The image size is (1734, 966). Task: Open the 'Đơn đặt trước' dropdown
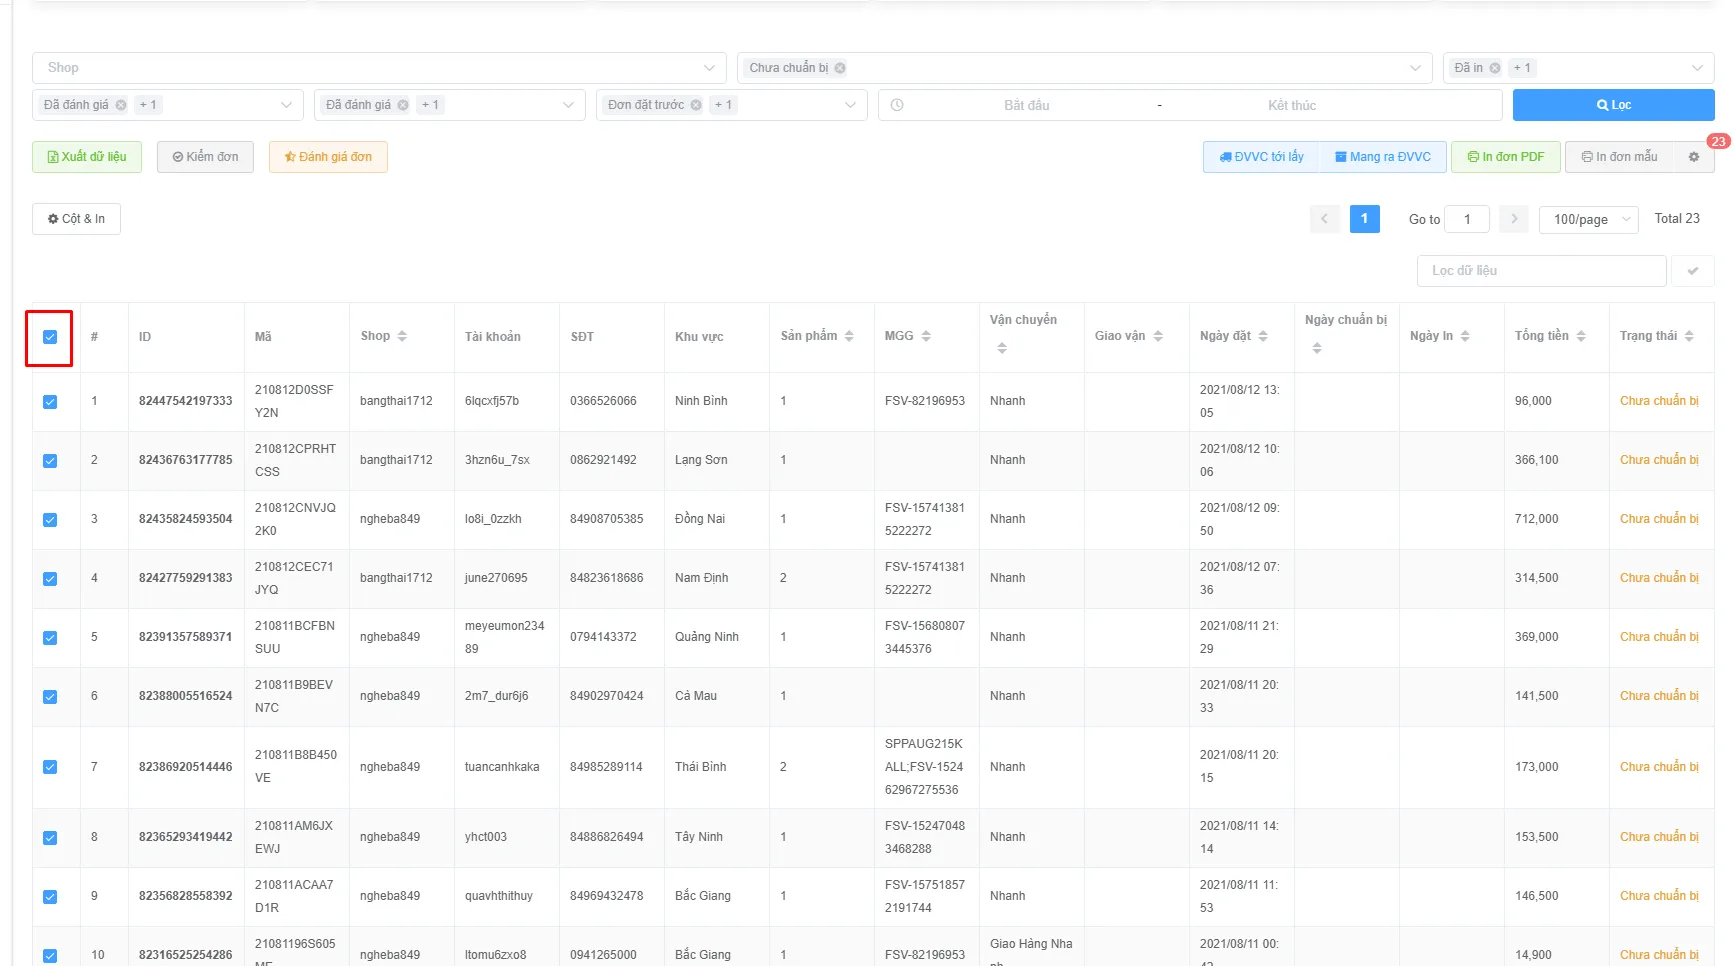(731, 105)
